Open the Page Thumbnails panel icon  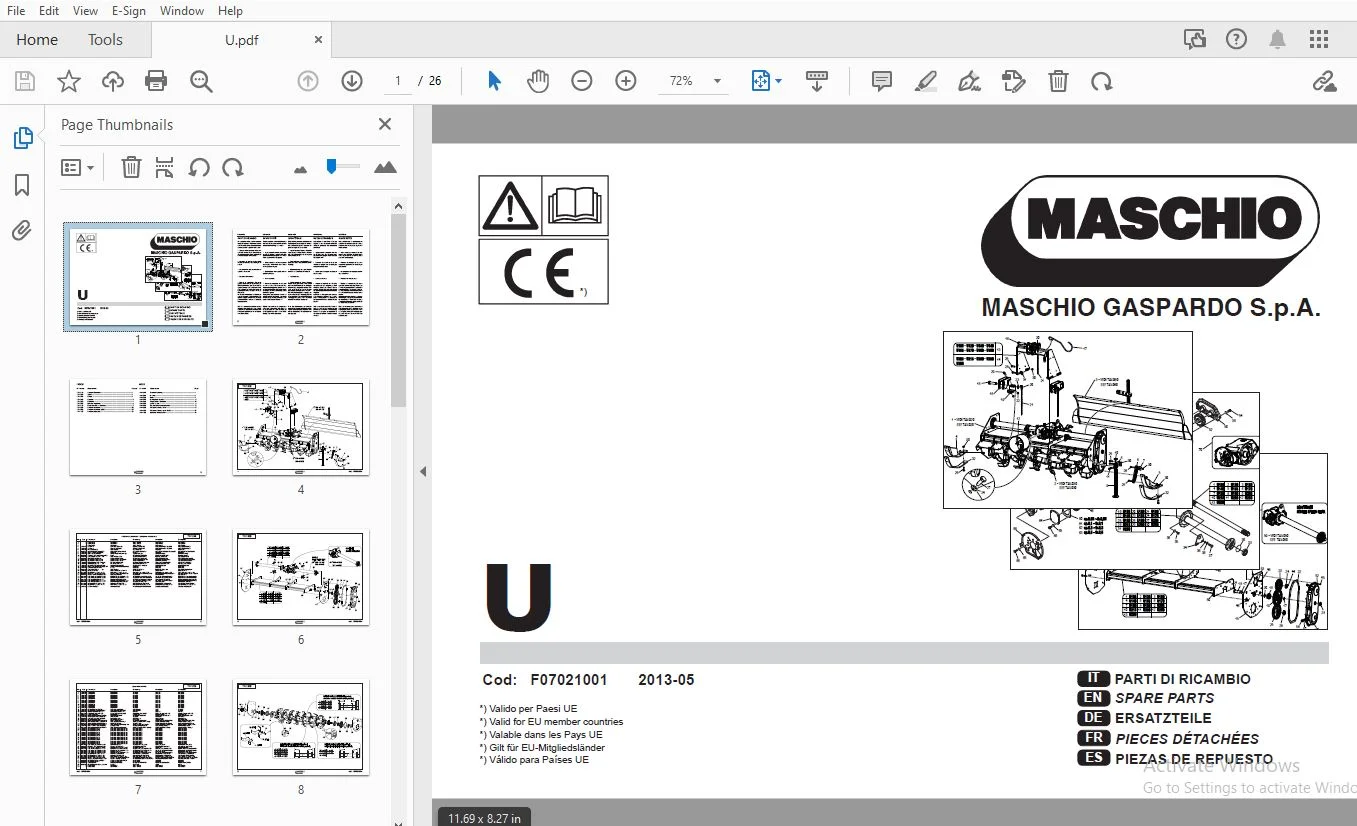(22, 138)
